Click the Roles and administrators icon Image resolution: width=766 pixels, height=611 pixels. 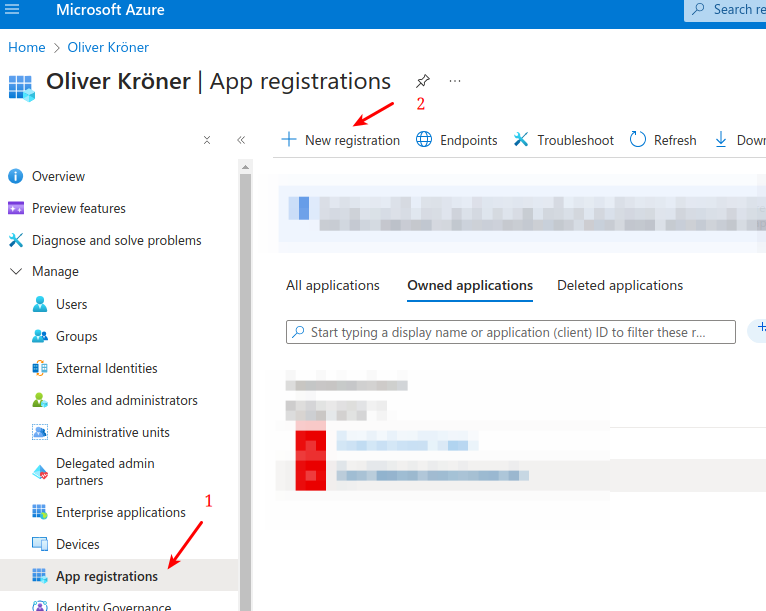pos(40,400)
